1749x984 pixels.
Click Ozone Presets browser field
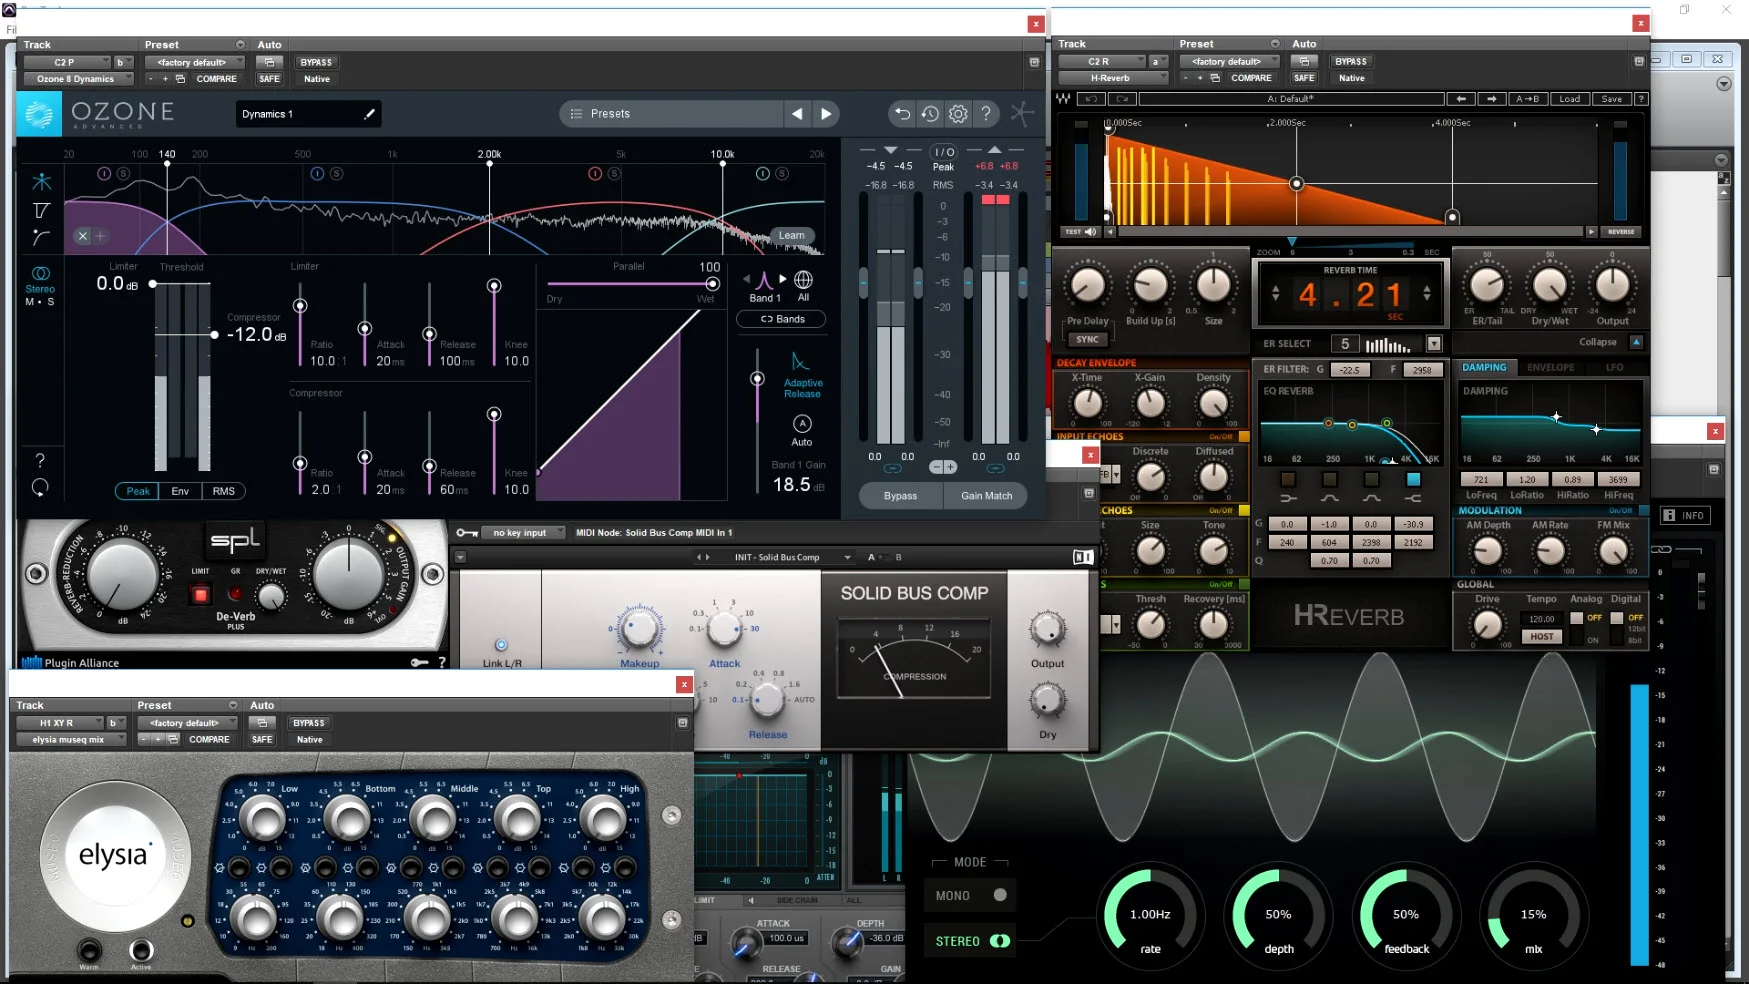pos(670,114)
